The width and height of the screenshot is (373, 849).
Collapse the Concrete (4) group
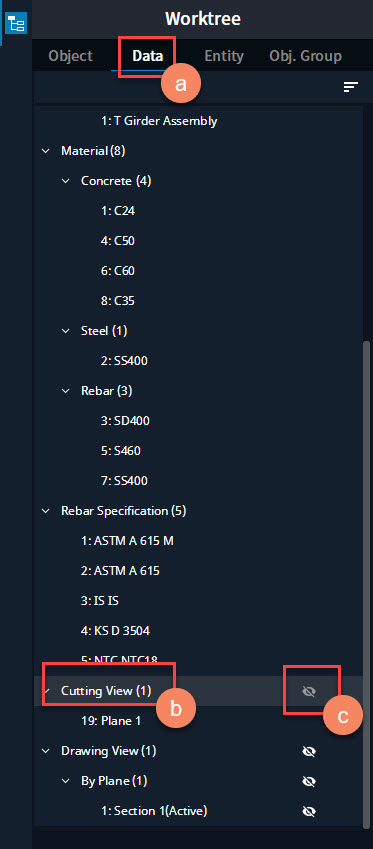[x=66, y=181]
